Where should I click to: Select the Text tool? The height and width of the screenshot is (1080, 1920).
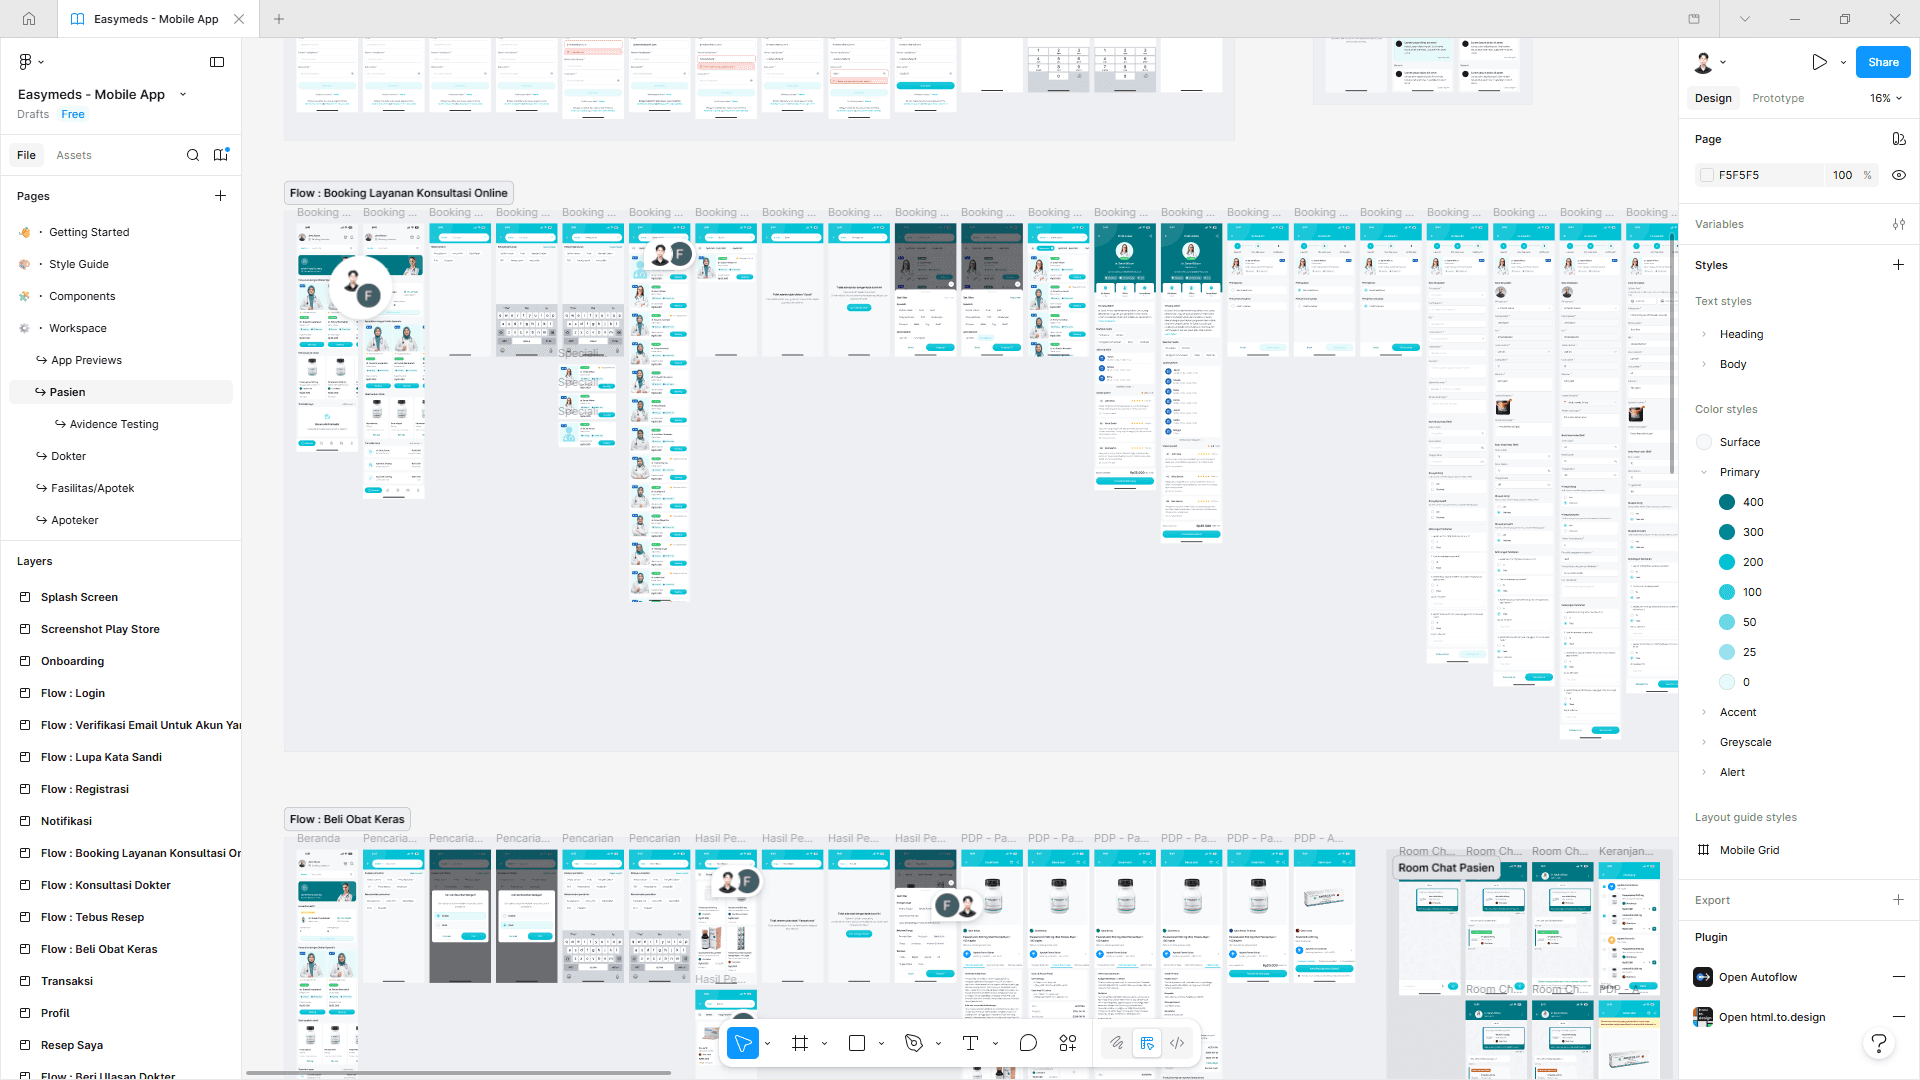click(x=970, y=1043)
